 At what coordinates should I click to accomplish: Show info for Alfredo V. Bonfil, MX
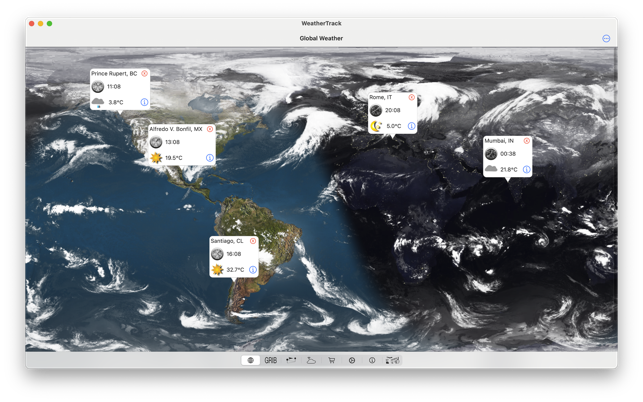210,158
